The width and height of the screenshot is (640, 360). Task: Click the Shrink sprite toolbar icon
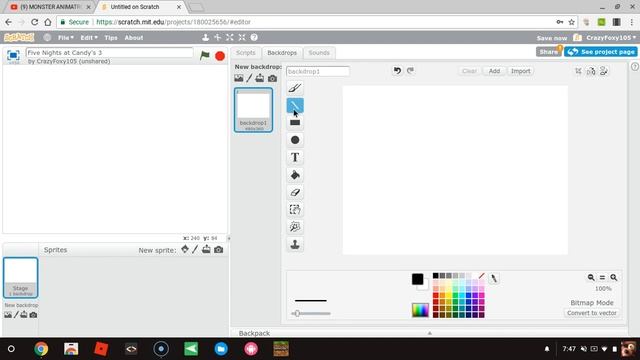[242, 38]
